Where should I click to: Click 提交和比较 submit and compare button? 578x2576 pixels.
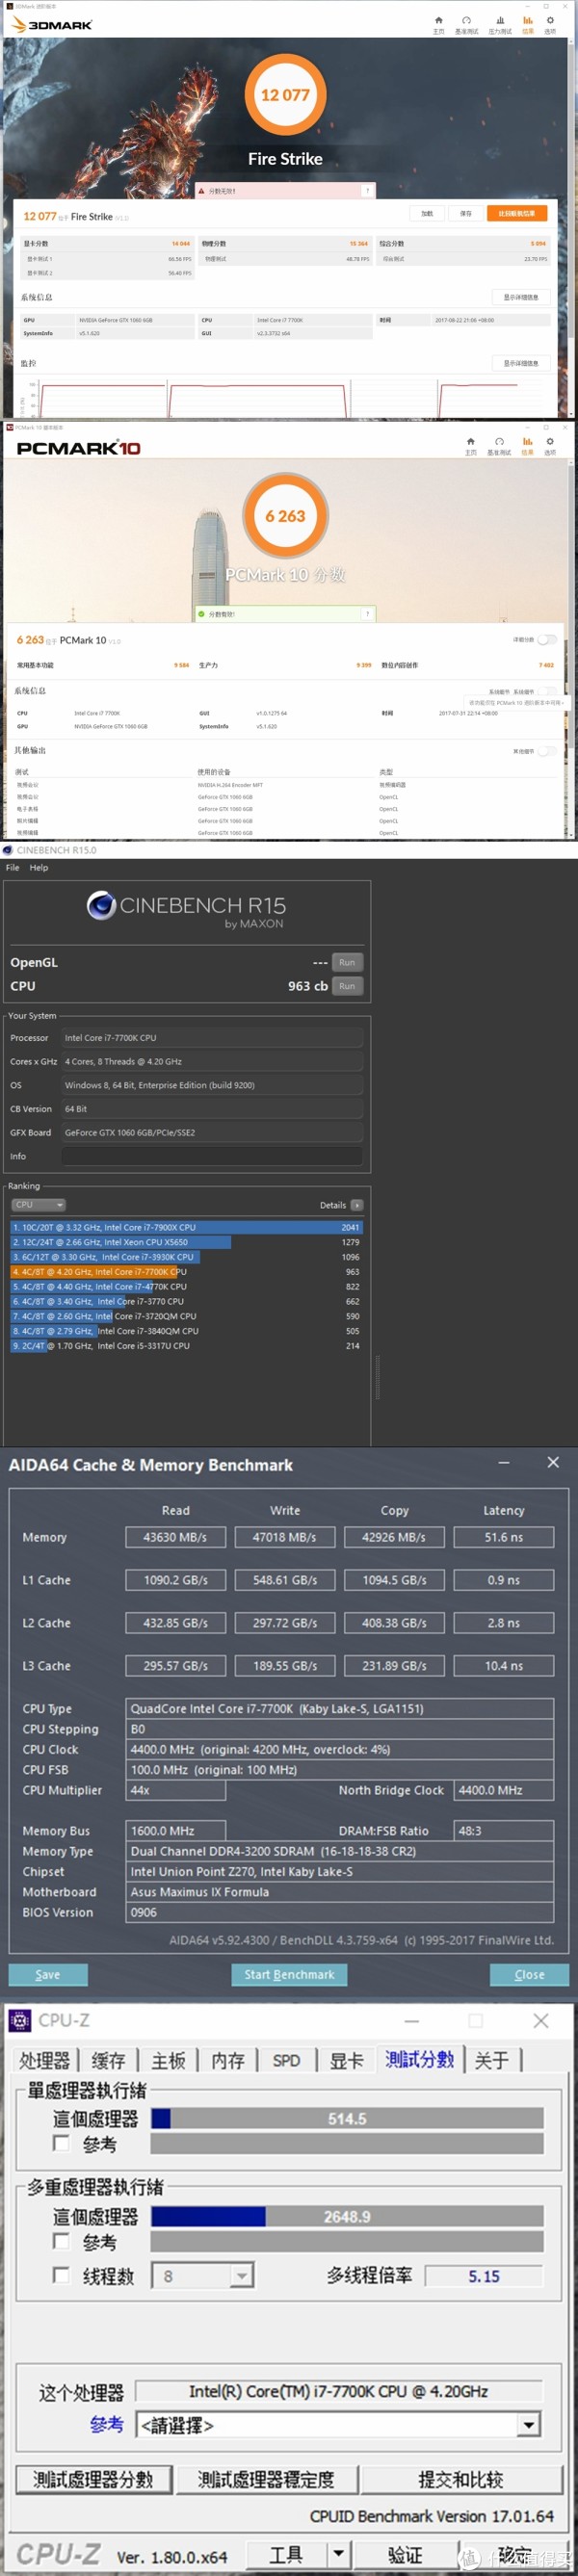point(460,2479)
